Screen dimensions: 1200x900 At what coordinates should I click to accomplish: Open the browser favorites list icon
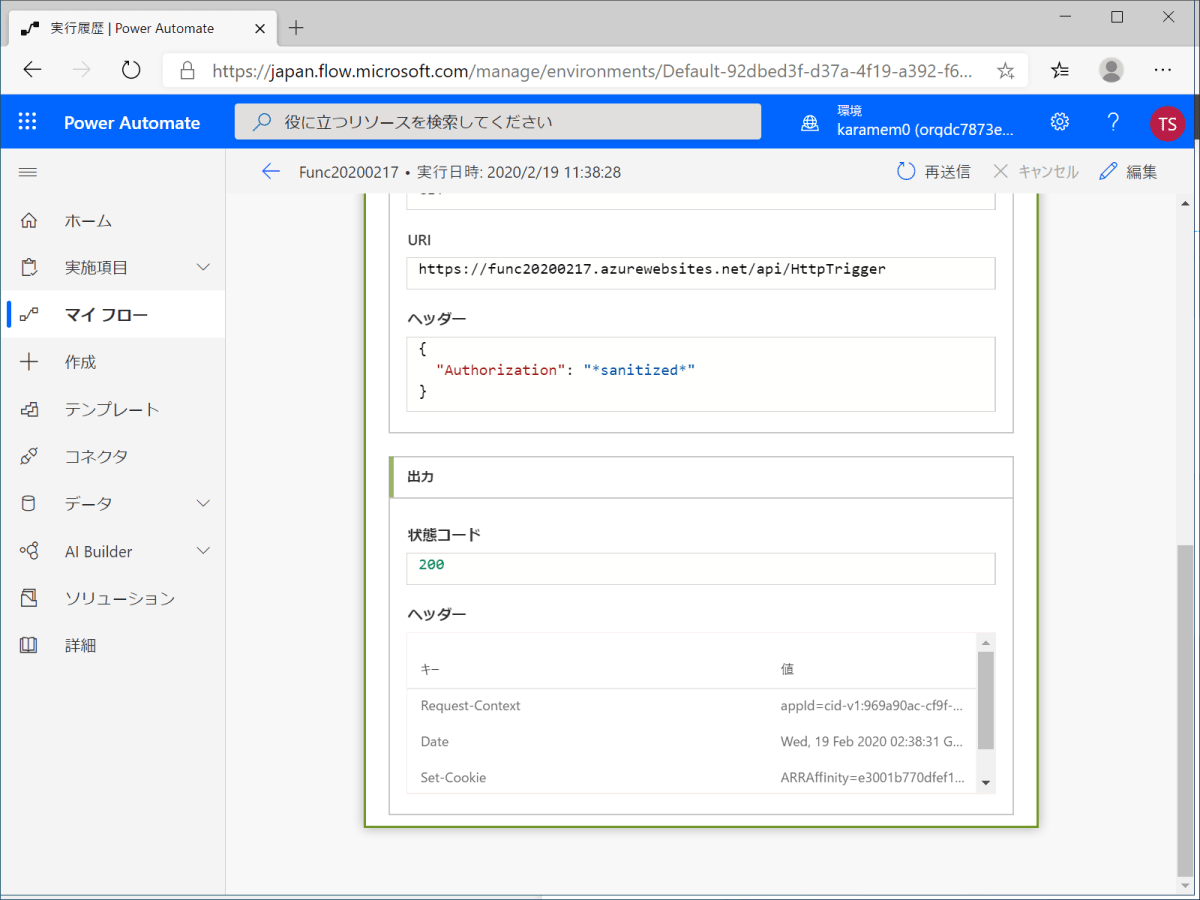1060,70
